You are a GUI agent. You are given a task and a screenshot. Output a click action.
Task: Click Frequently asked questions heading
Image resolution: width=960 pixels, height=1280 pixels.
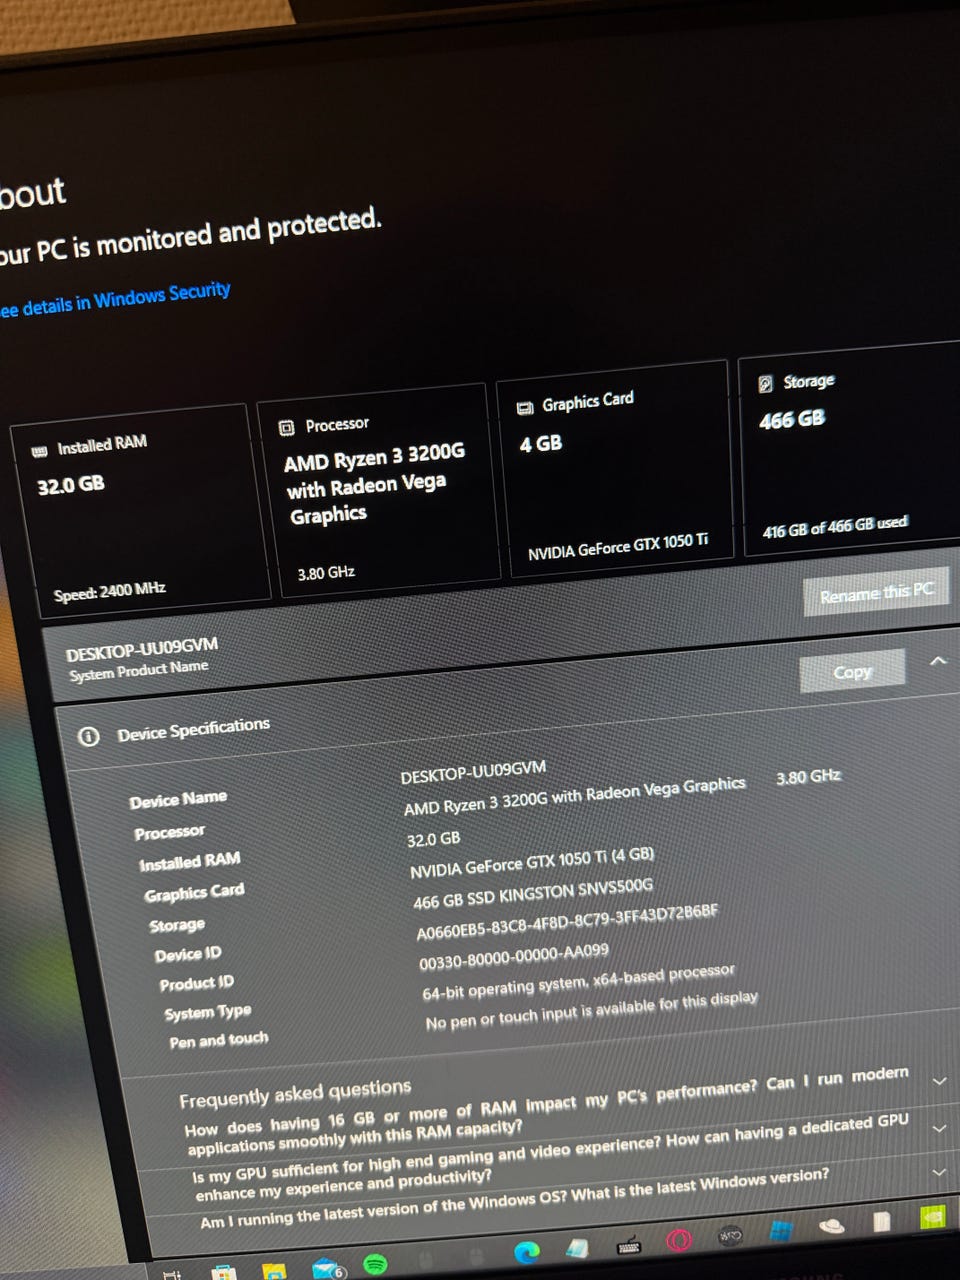tap(295, 1093)
